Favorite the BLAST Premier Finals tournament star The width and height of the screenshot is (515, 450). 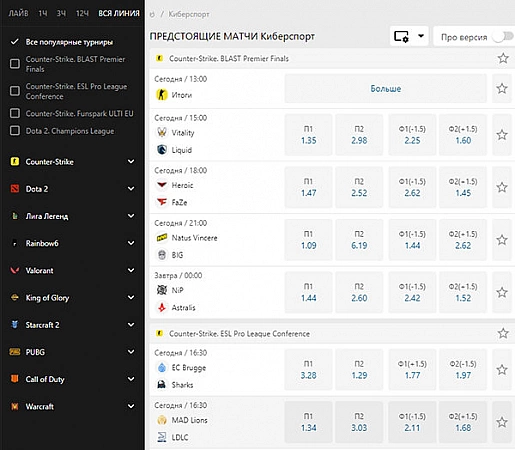pos(503,58)
